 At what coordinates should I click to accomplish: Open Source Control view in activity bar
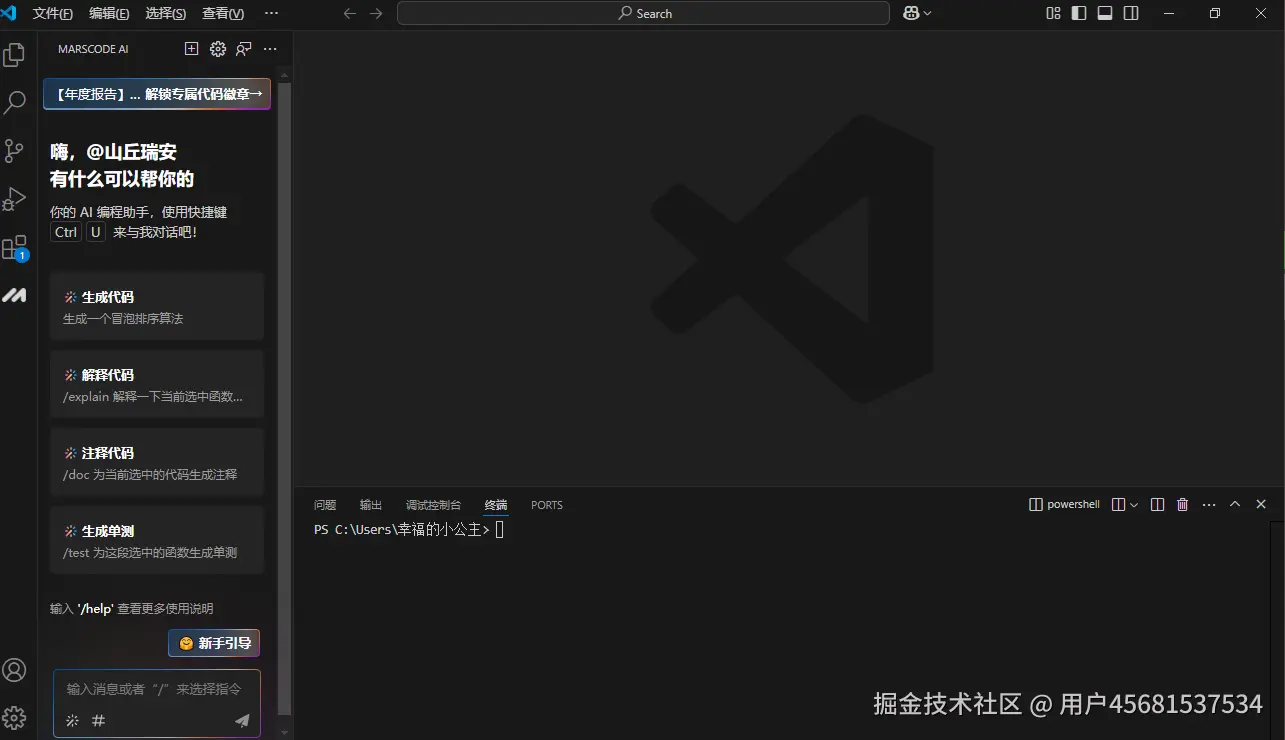pyautogui.click(x=14, y=151)
